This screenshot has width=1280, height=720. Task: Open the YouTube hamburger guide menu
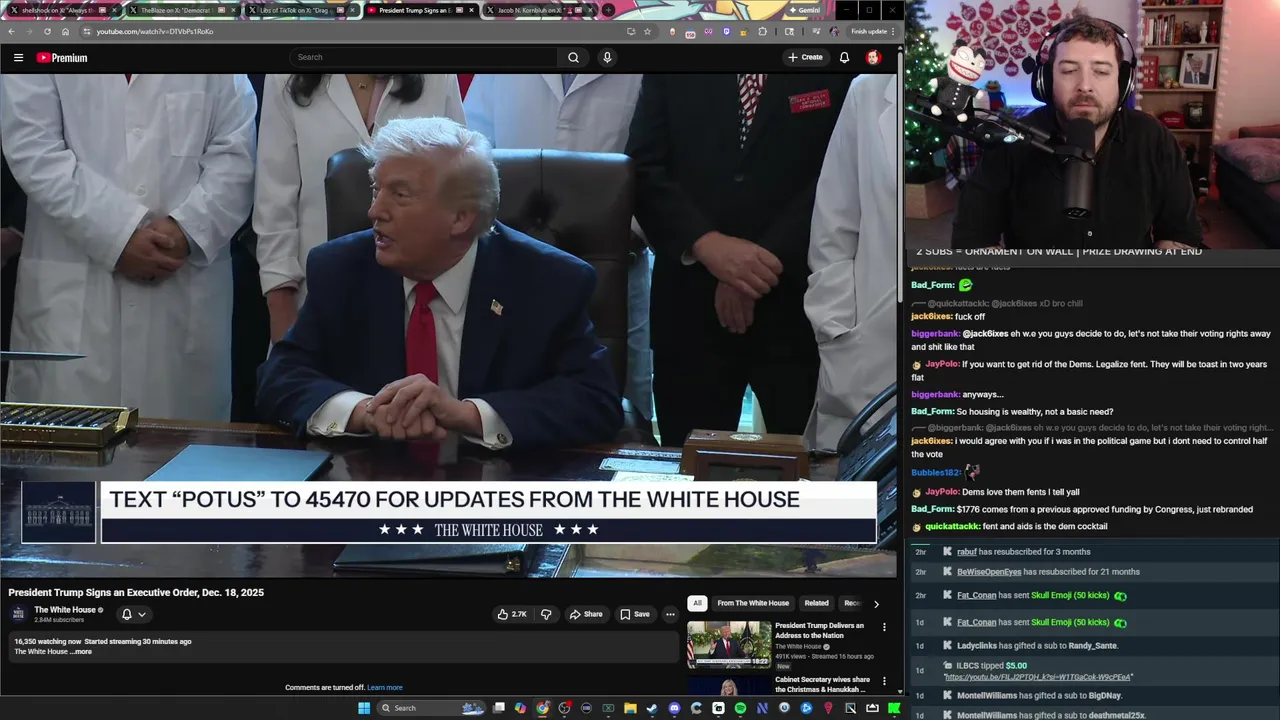pos(18,58)
